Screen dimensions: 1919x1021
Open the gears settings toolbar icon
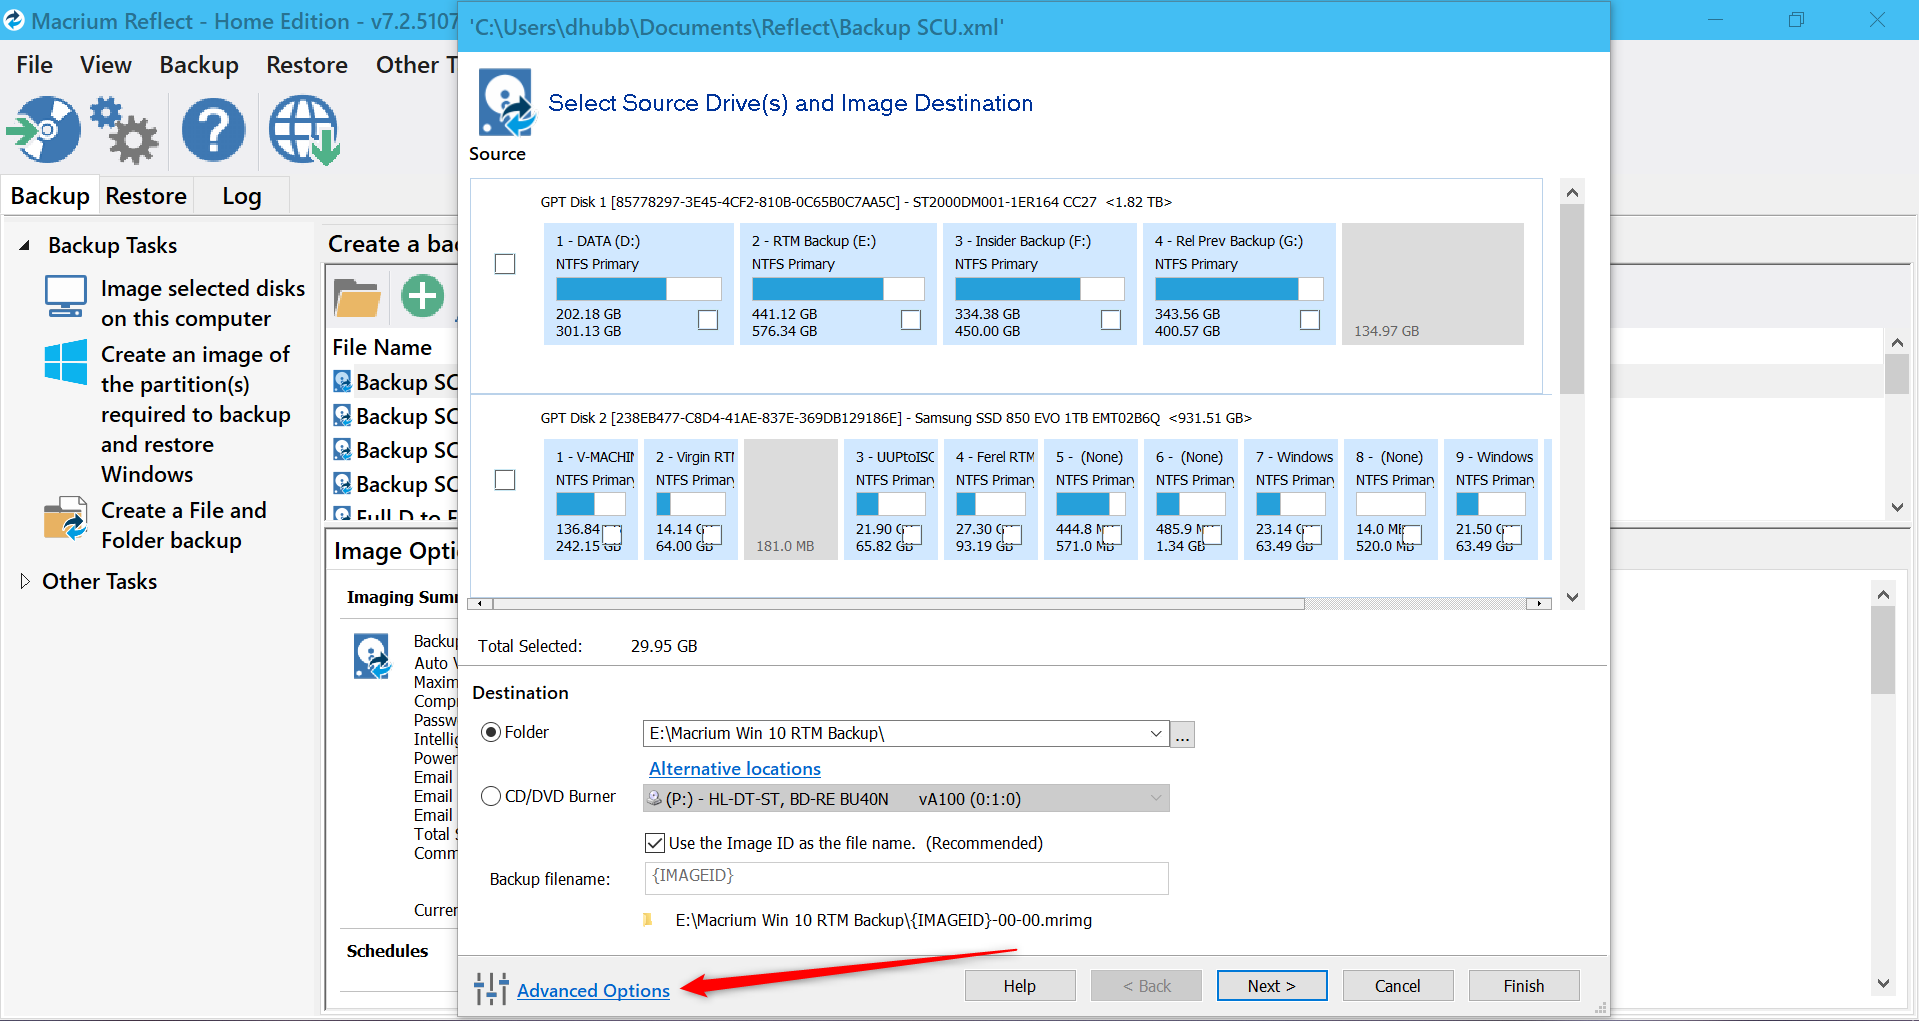124,130
